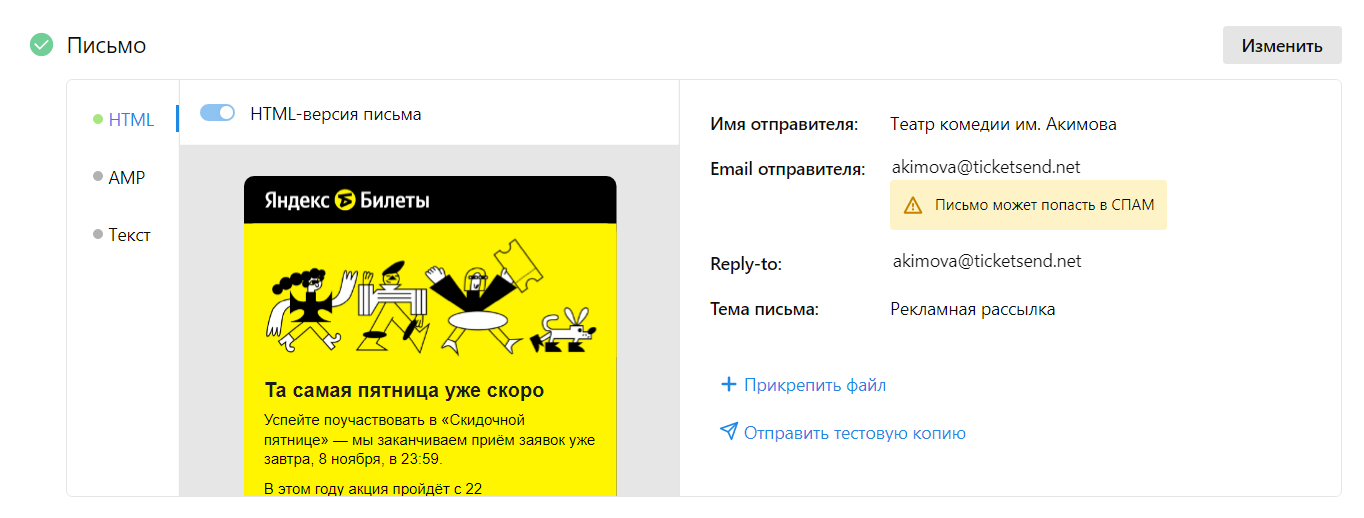This screenshot has width=1364, height=518.
Task: Click the green checkmark icon beside Письмо
Action: pyautogui.click(x=41, y=45)
